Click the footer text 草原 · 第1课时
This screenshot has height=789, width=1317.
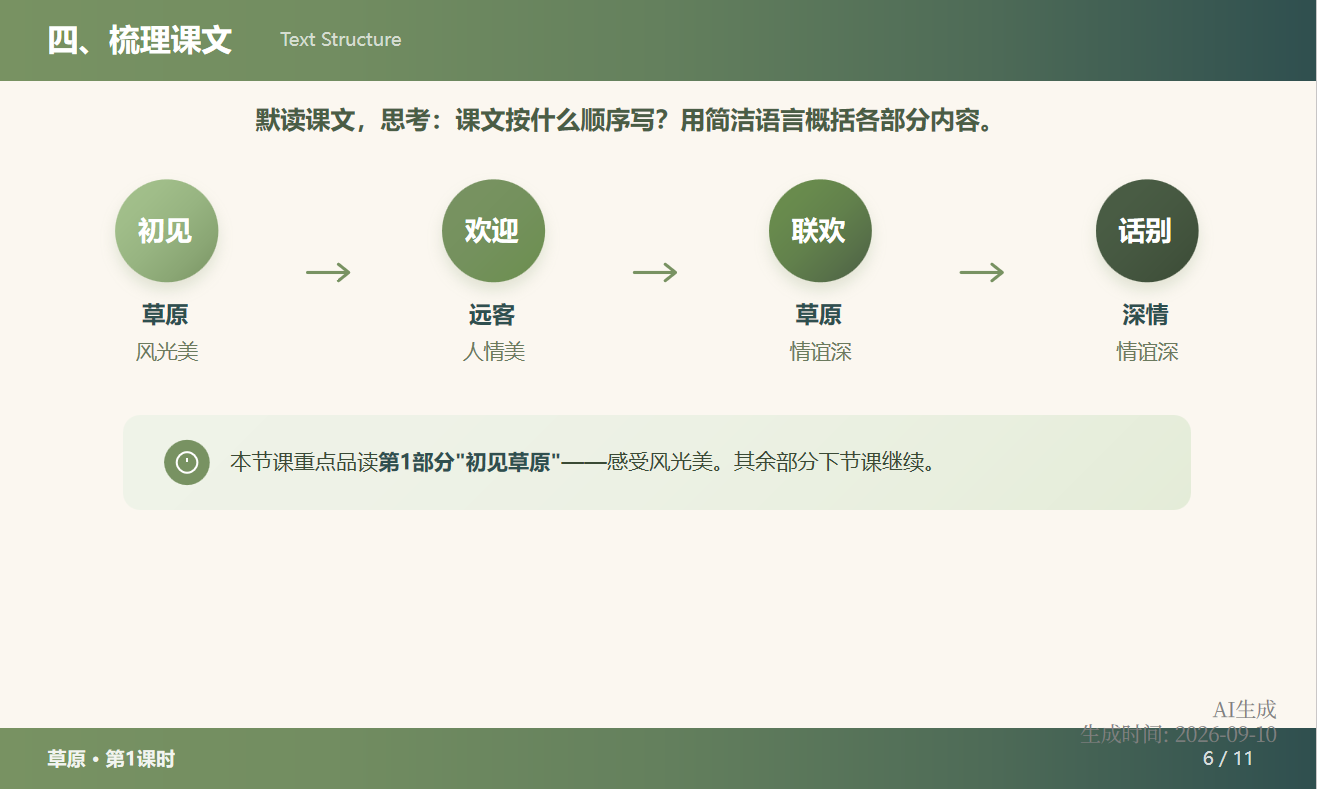tap(111, 759)
